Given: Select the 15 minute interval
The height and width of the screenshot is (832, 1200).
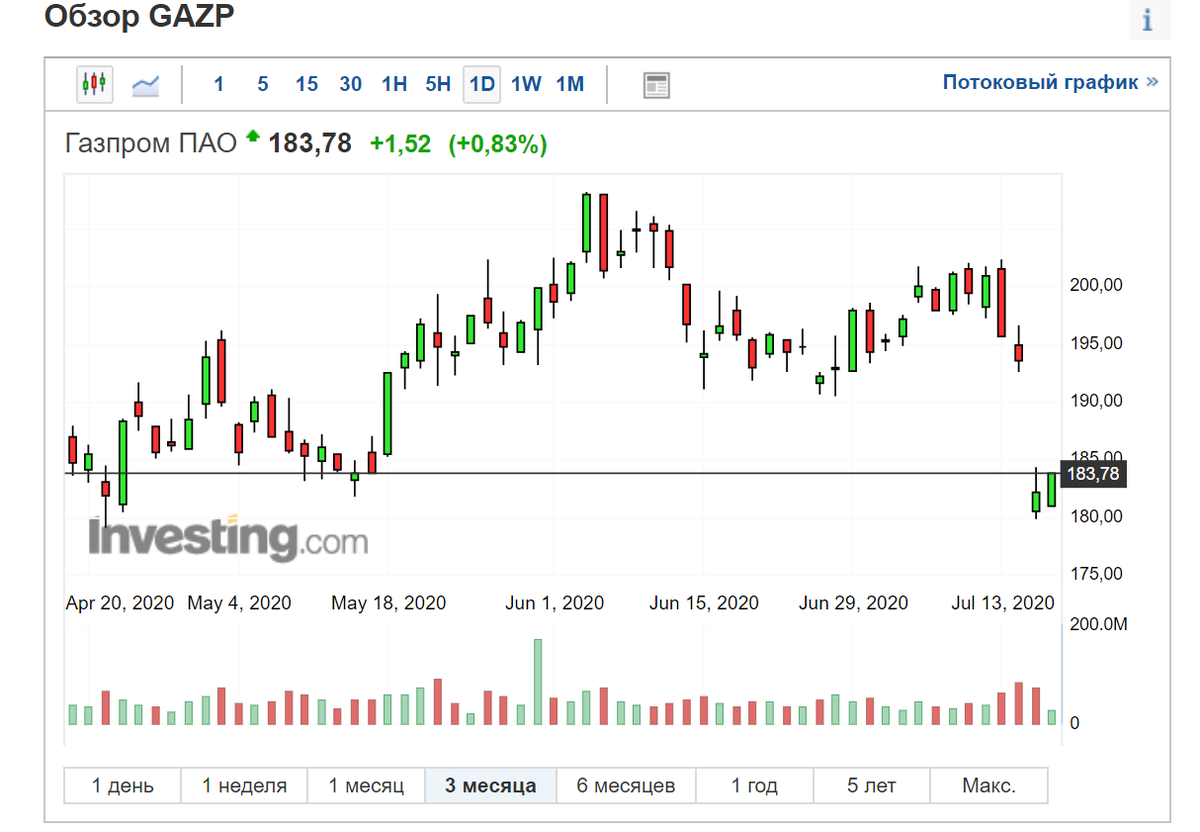Looking at the screenshot, I should coord(307,84).
